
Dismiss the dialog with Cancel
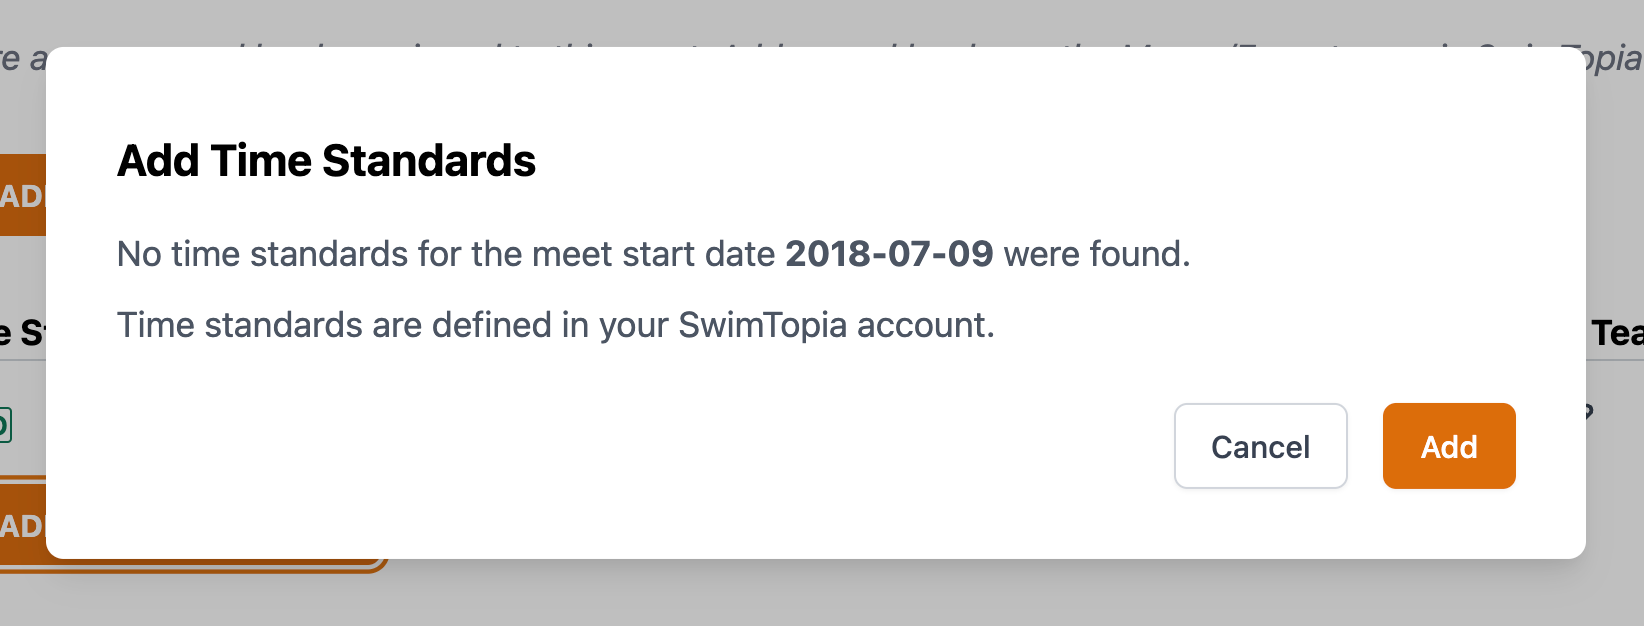click(1260, 446)
